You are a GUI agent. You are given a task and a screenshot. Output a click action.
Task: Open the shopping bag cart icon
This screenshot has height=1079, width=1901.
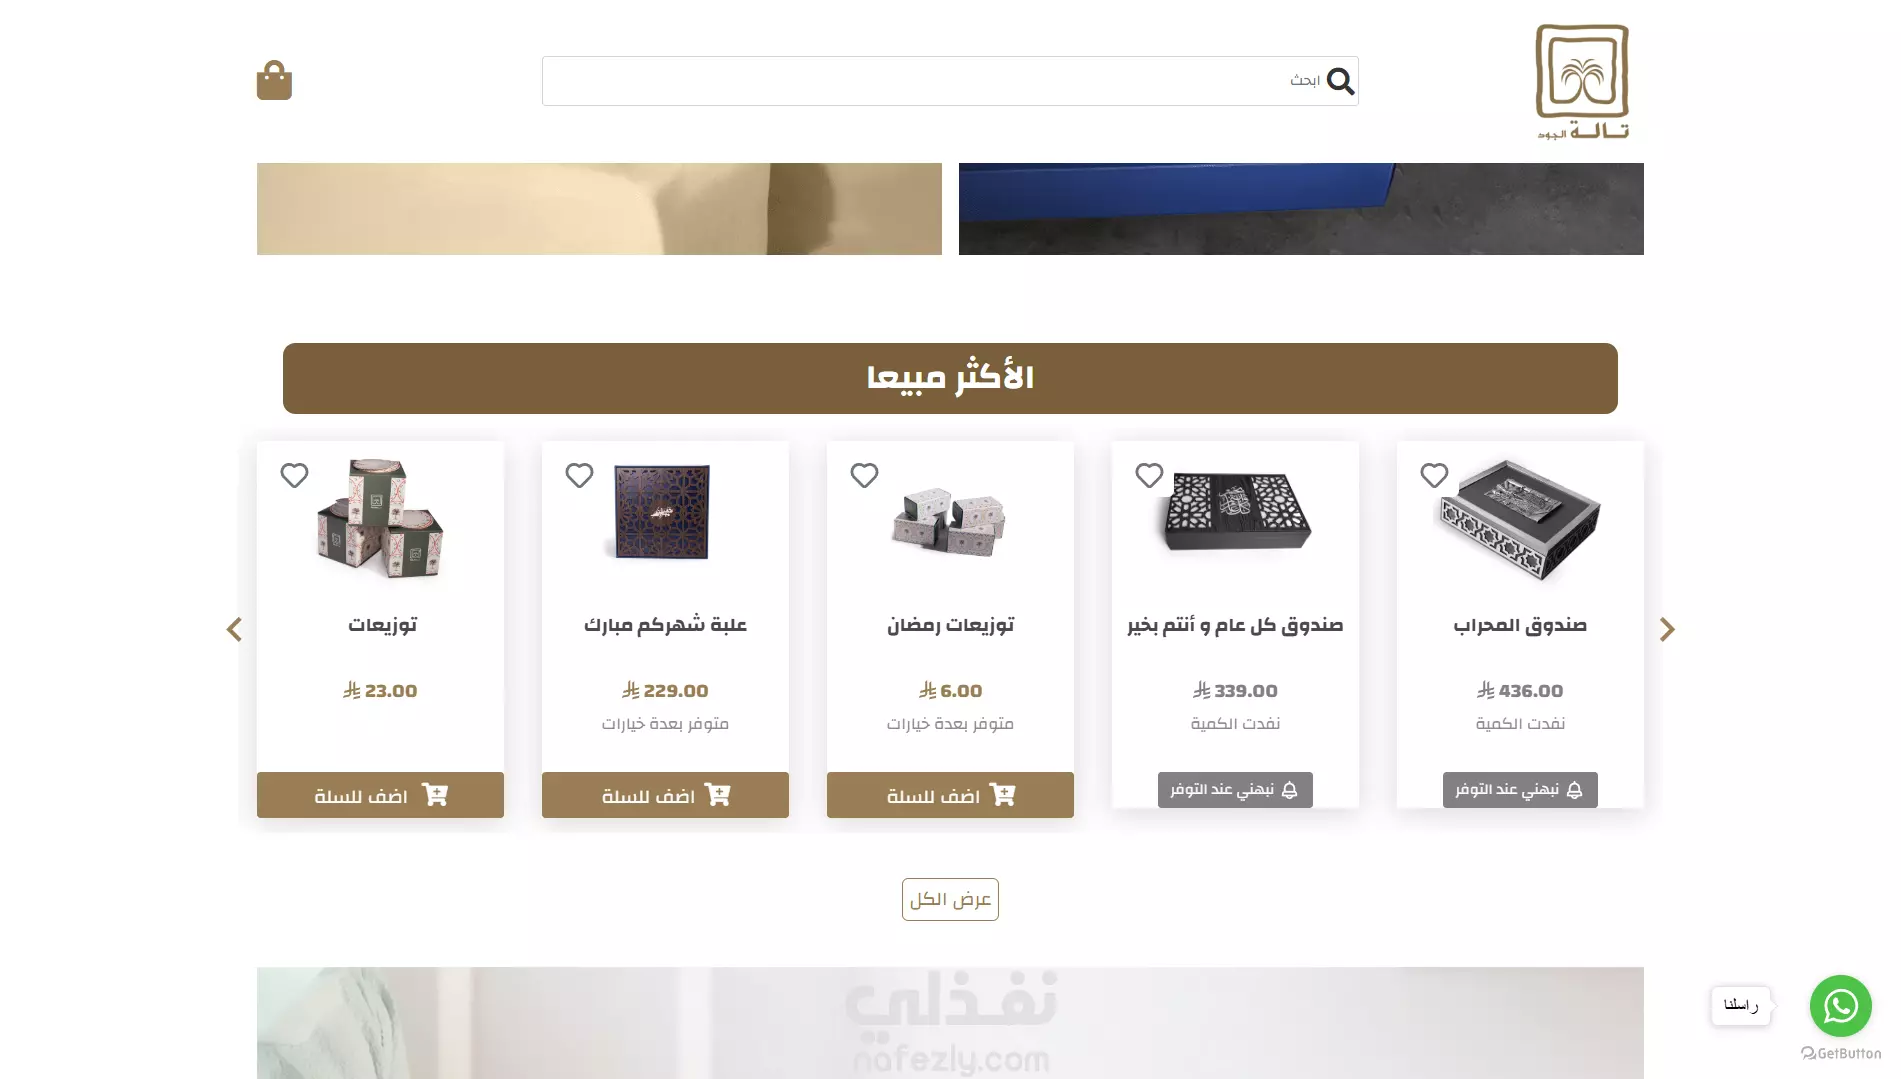pos(274,80)
